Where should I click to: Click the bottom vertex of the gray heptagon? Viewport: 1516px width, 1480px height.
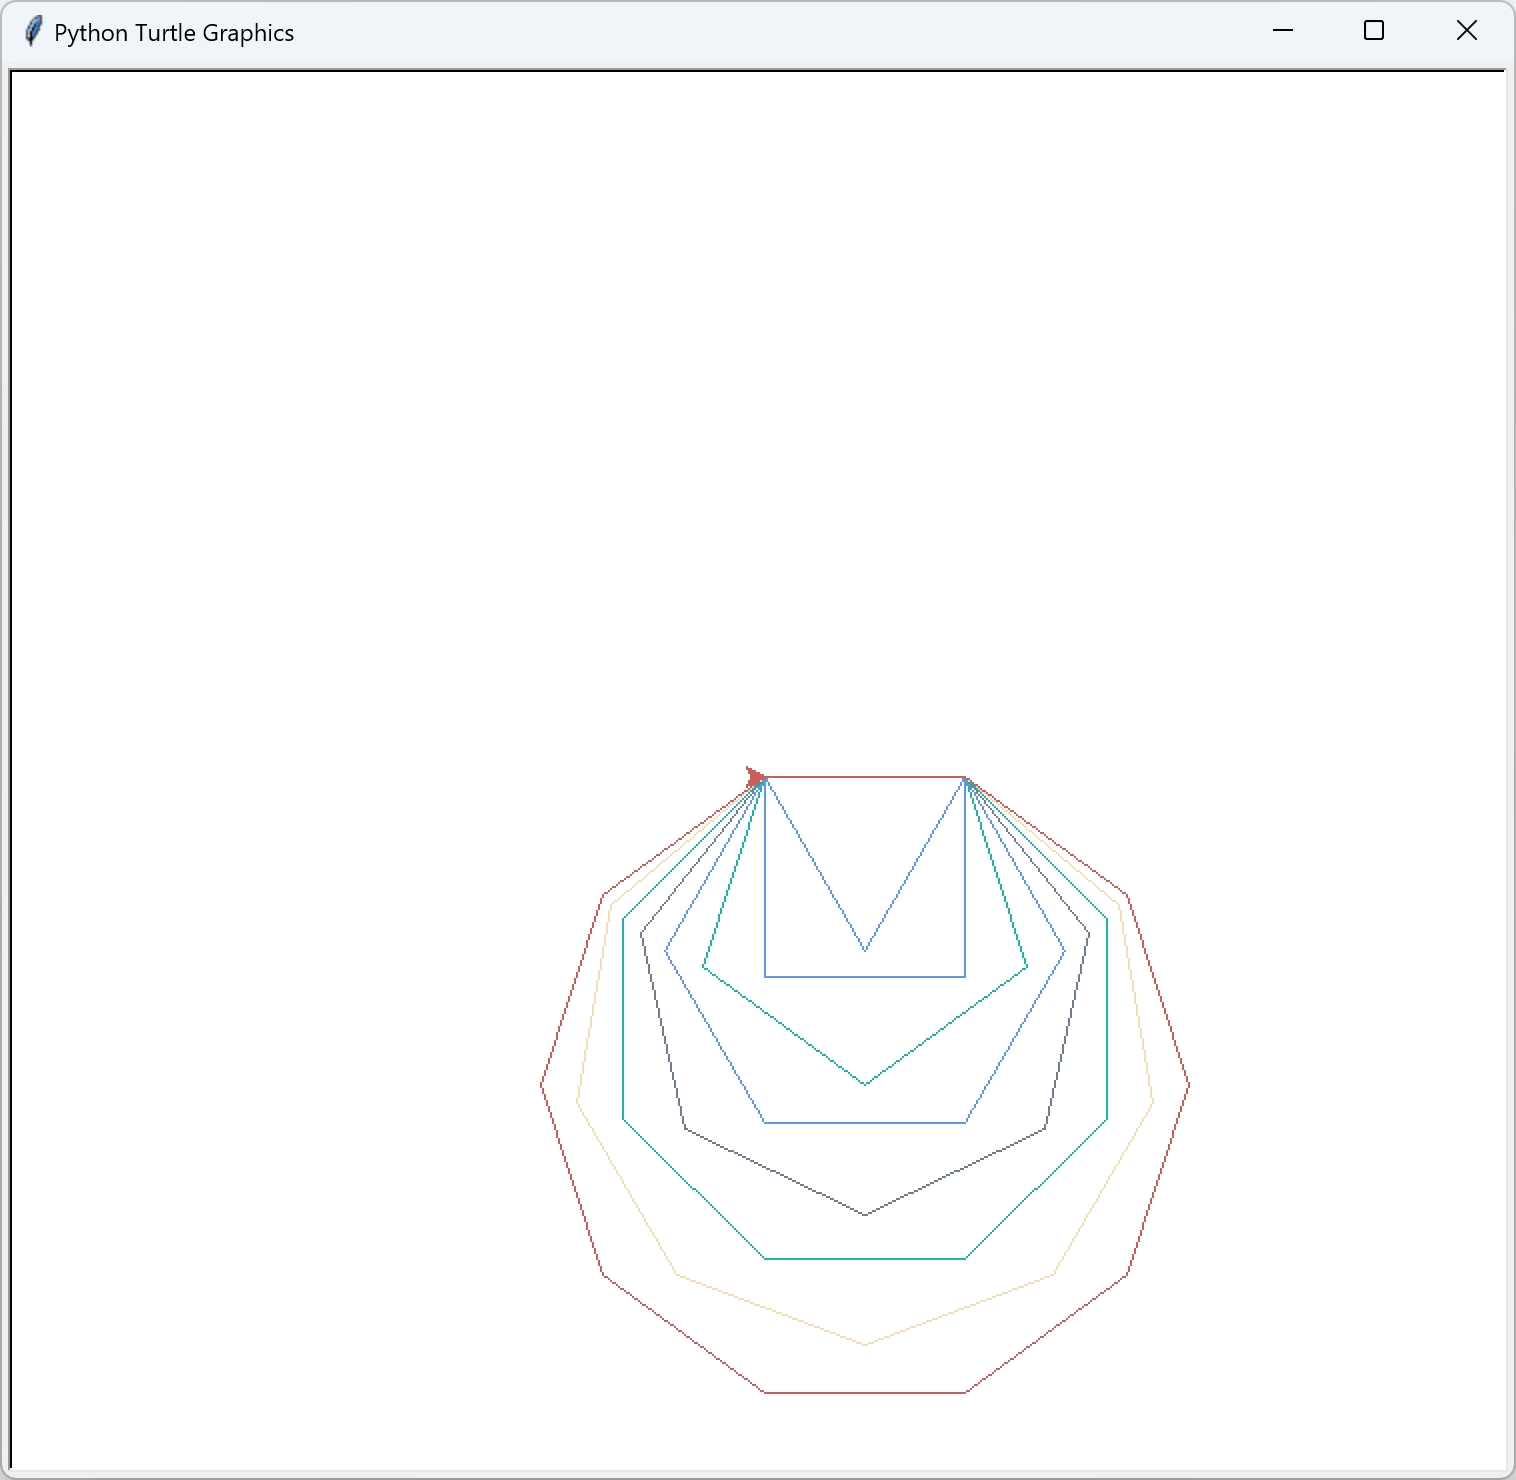865,1214
